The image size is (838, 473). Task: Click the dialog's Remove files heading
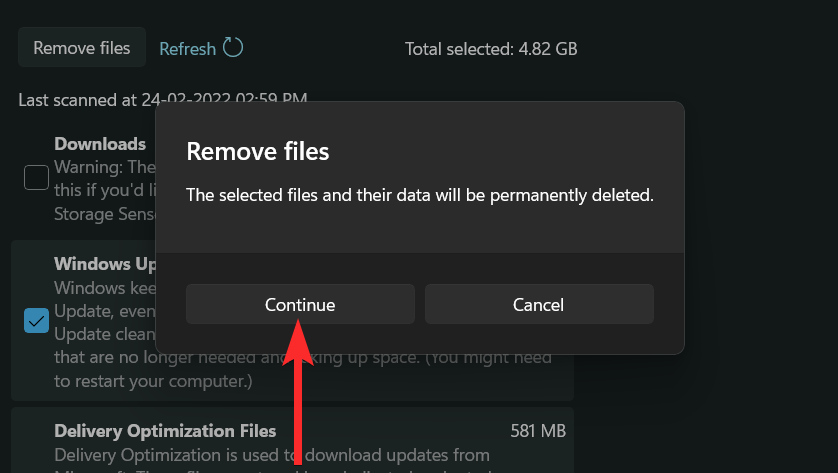coord(258,152)
